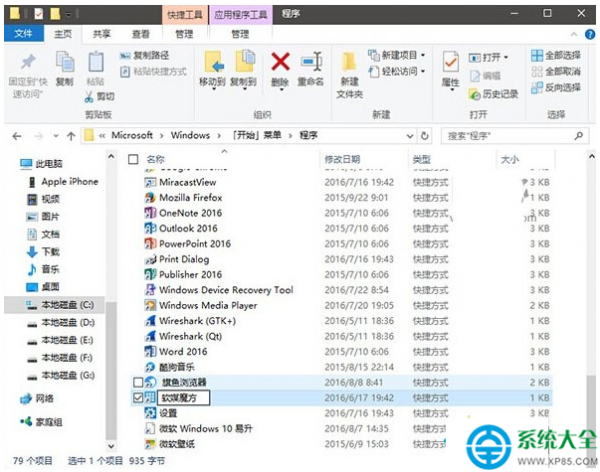
Task: Click the Back navigation arrow
Action: pos(17,136)
